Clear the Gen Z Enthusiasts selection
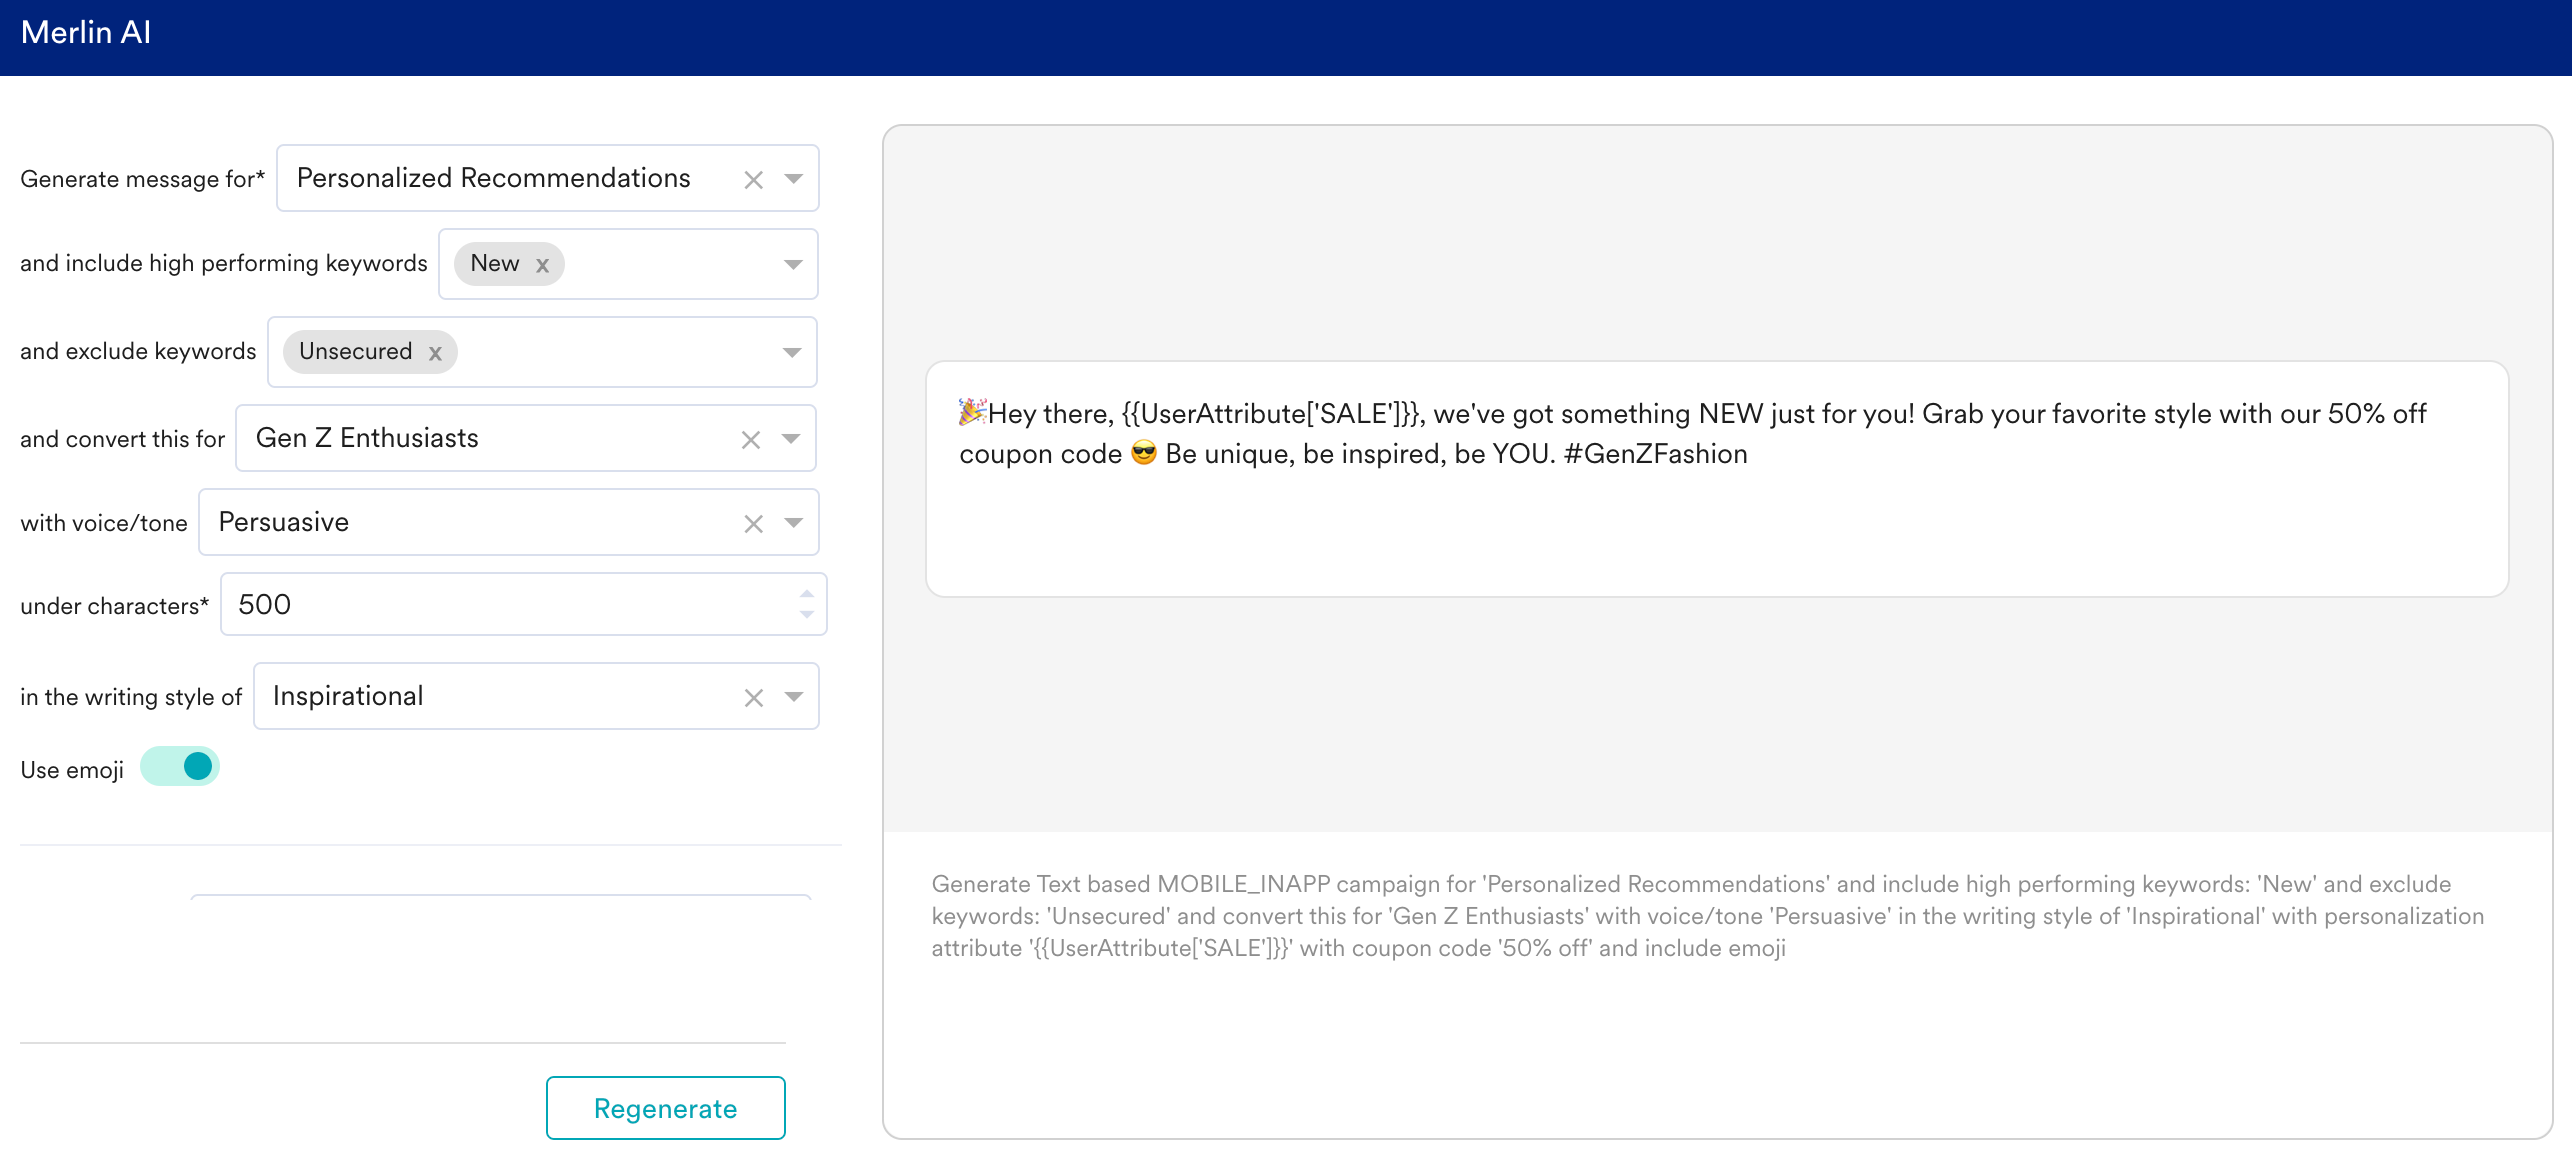 (x=751, y=440)
